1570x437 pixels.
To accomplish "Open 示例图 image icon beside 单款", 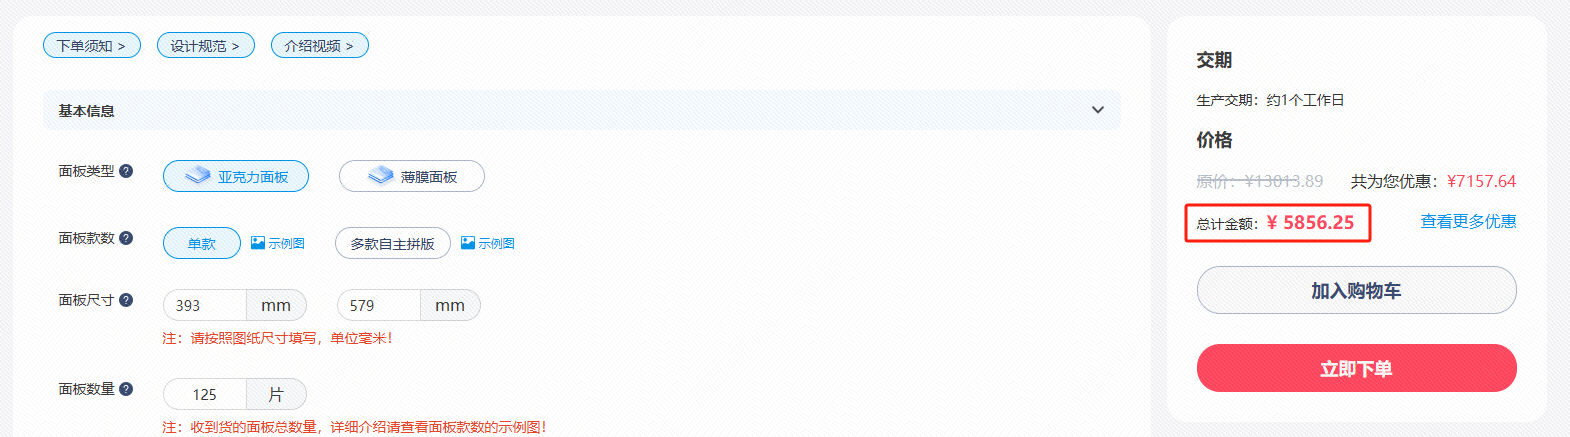I will [258, 243].
